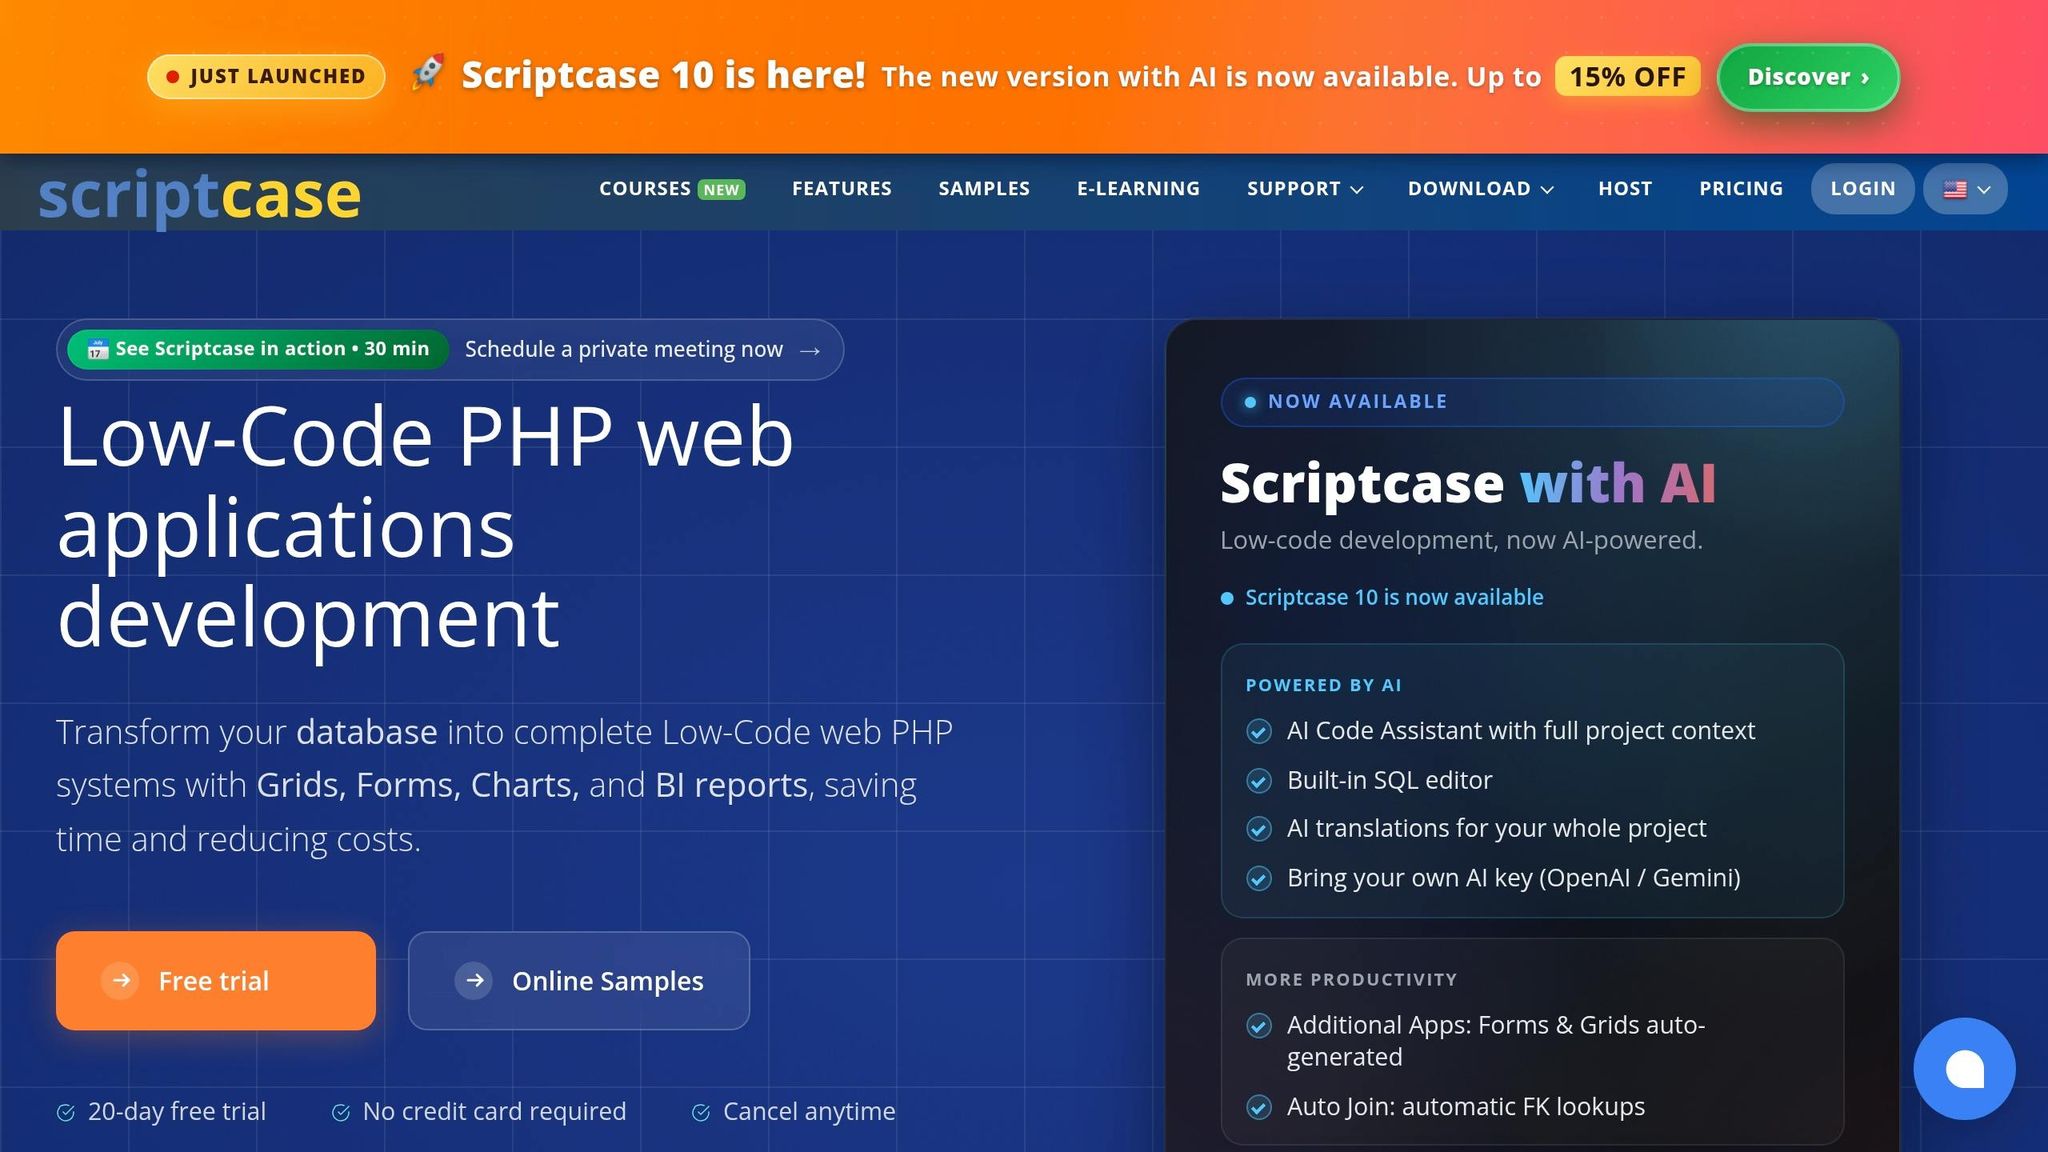Click check icon beside 20-day free trial
2048x1152 pixels.
(x=66, y=1112)
